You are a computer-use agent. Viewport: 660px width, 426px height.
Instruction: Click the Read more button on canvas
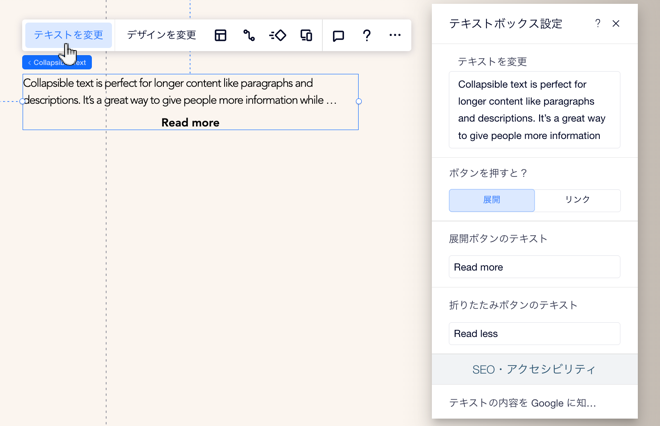click(x=190, y=122)
